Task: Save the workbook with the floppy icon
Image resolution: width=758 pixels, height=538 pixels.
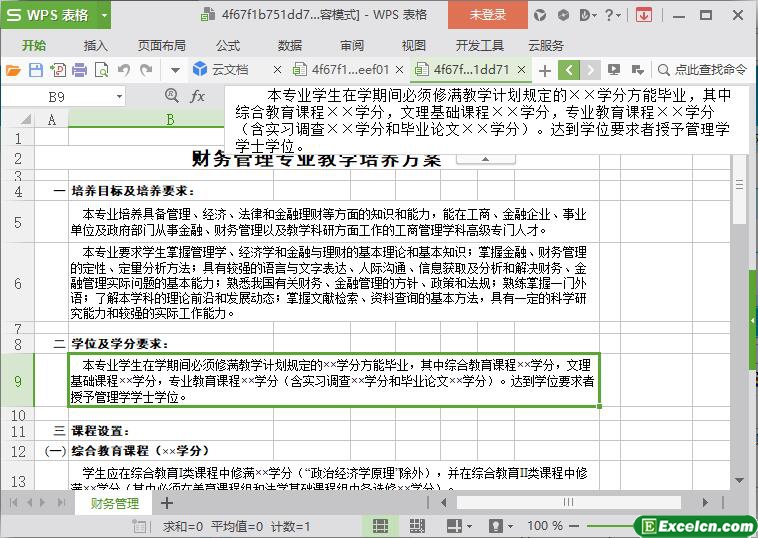Action: point(36,71)
